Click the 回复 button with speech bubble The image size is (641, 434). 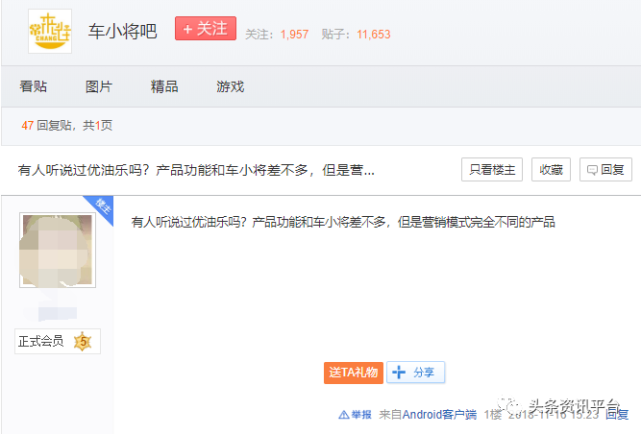[x=606, y=170]
